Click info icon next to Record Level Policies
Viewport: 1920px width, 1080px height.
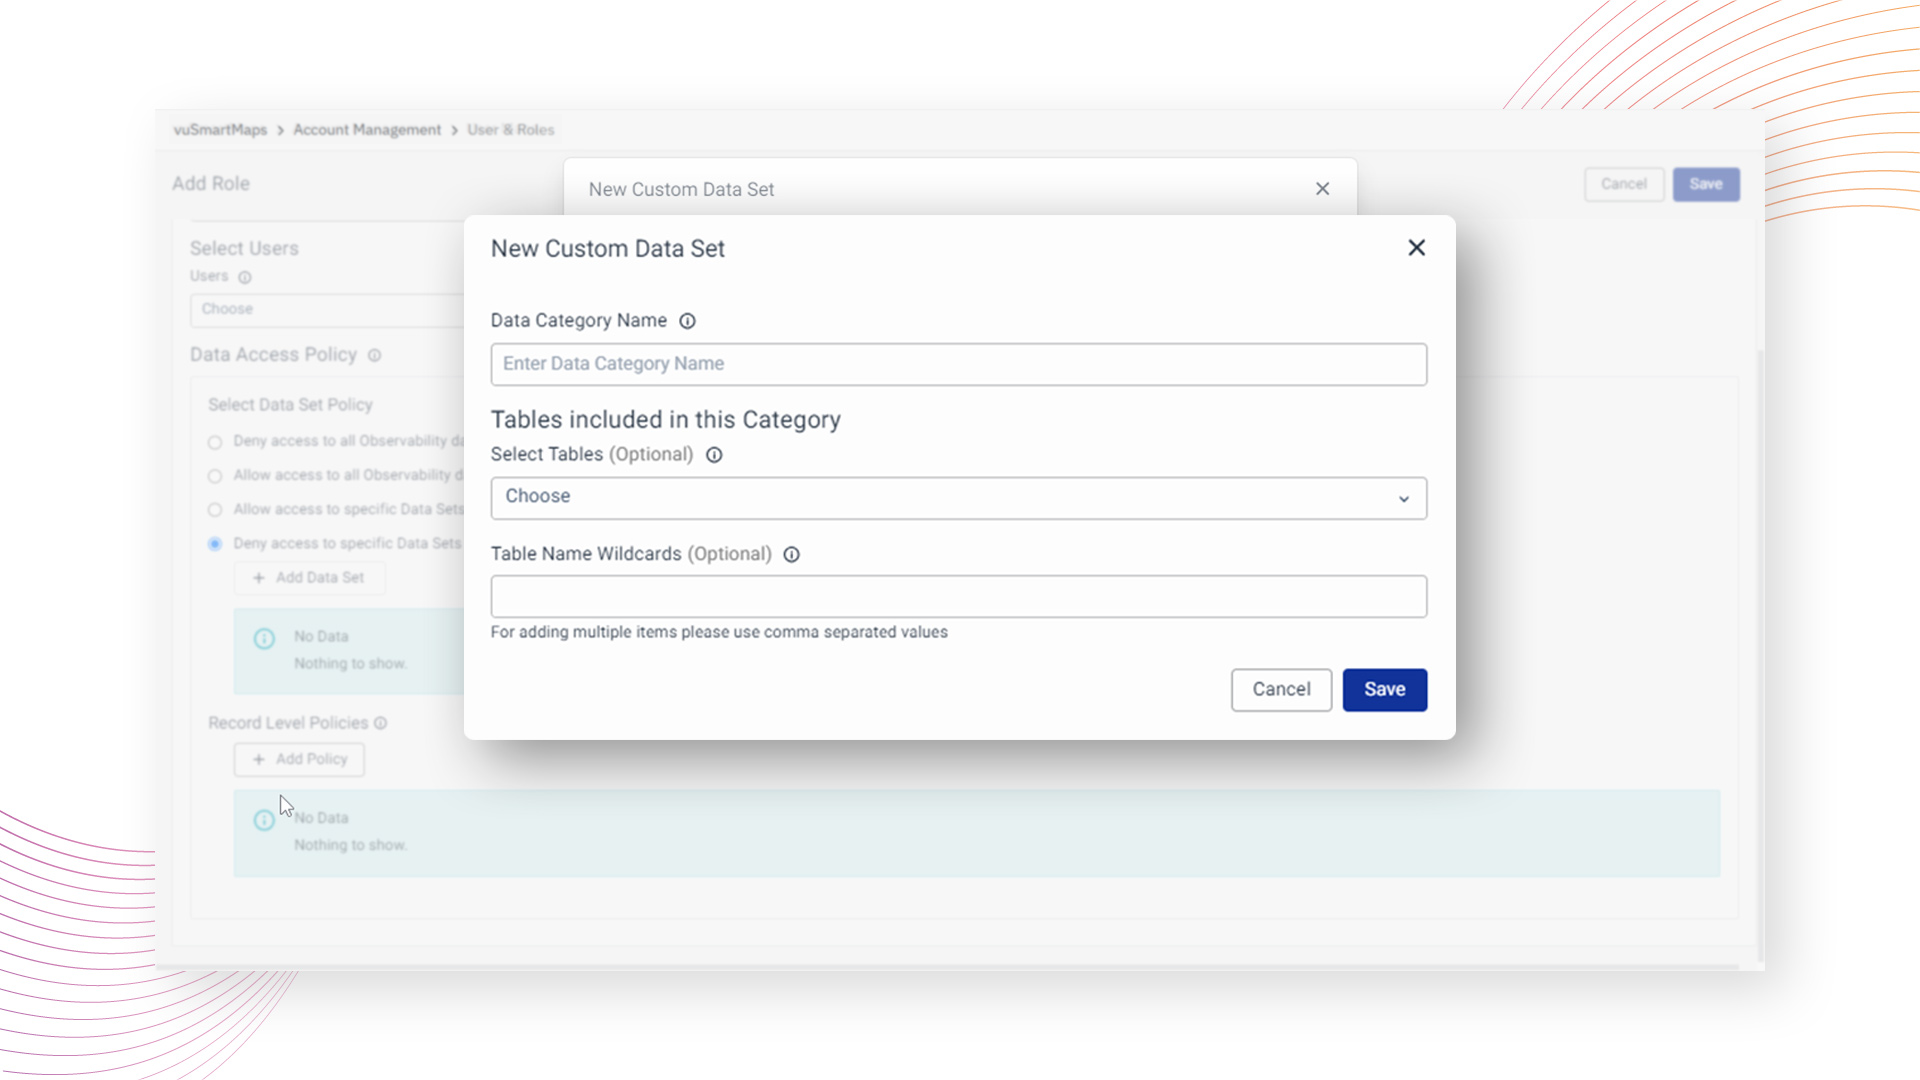[x=380, y=723]
